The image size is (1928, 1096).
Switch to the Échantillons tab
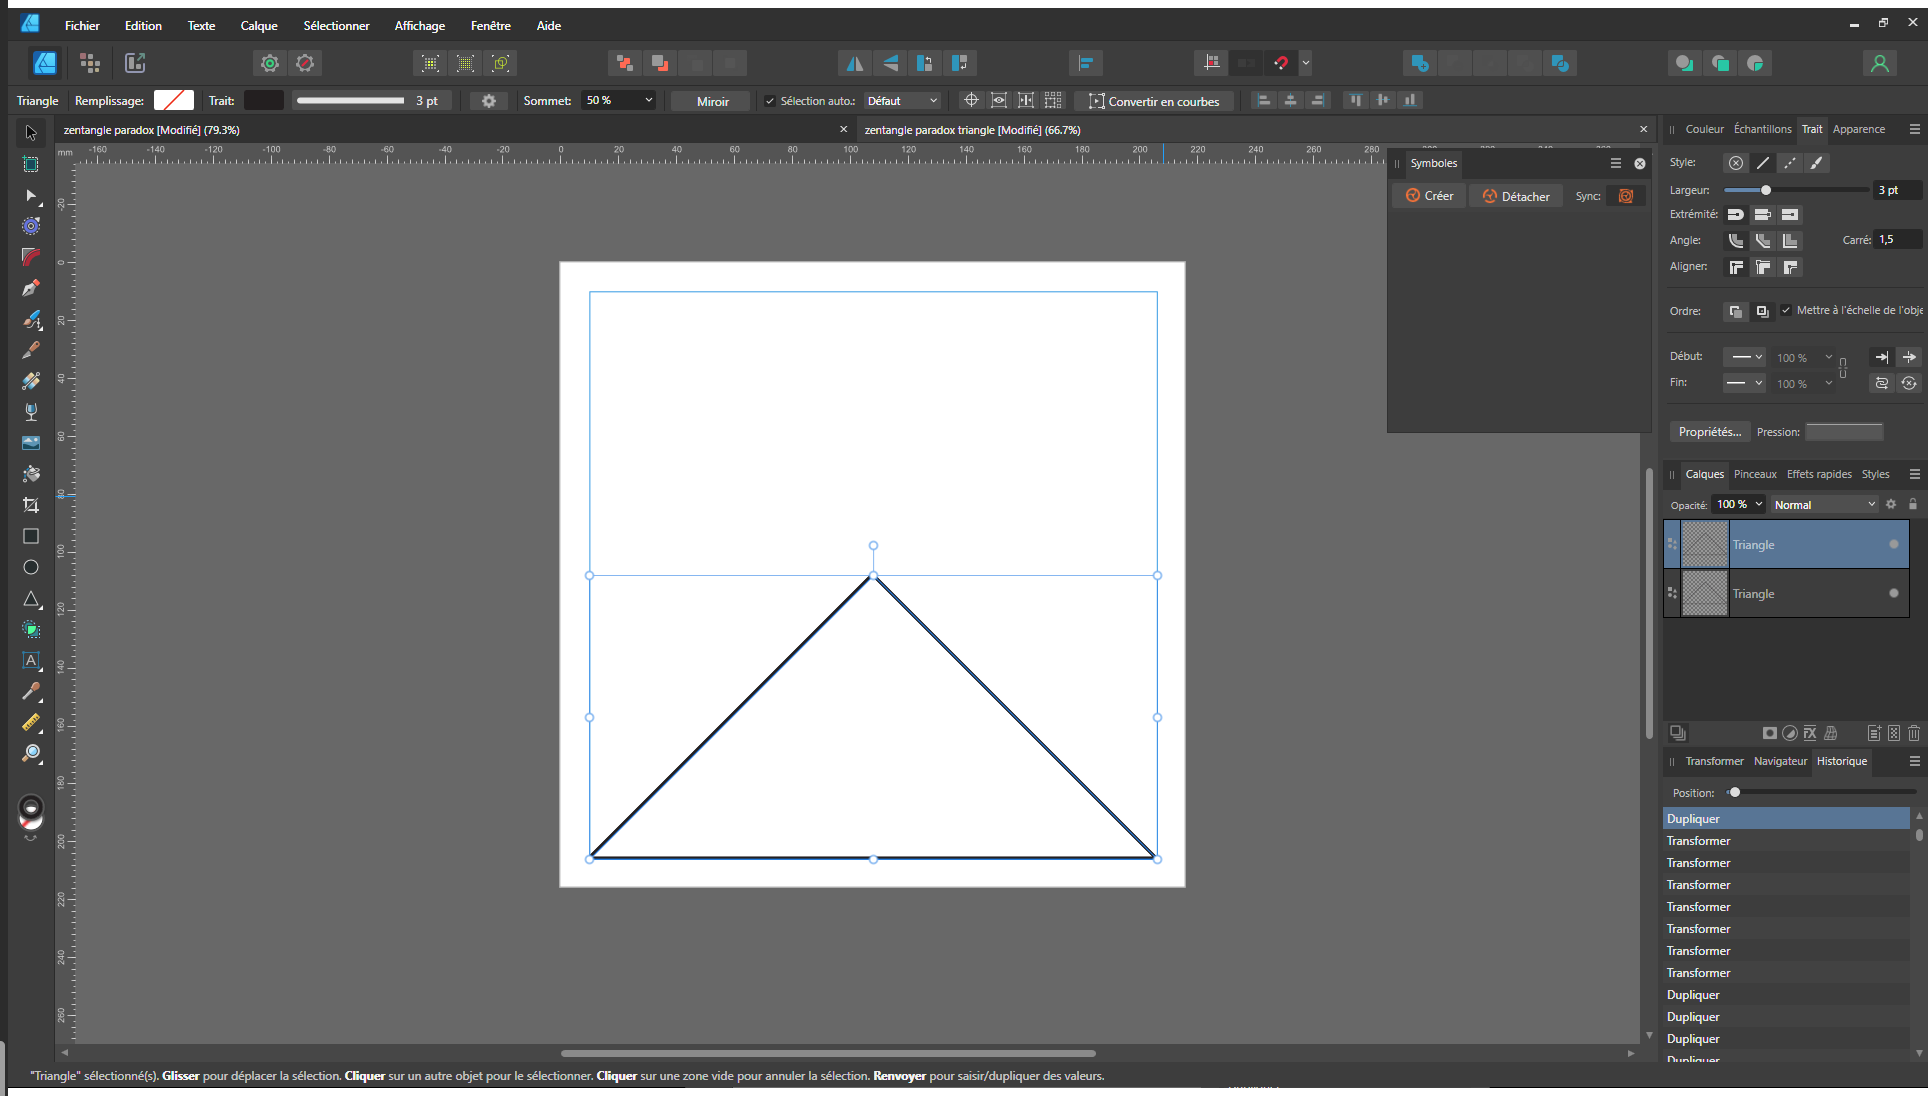pyautogui.click(x=1762, y=129)
